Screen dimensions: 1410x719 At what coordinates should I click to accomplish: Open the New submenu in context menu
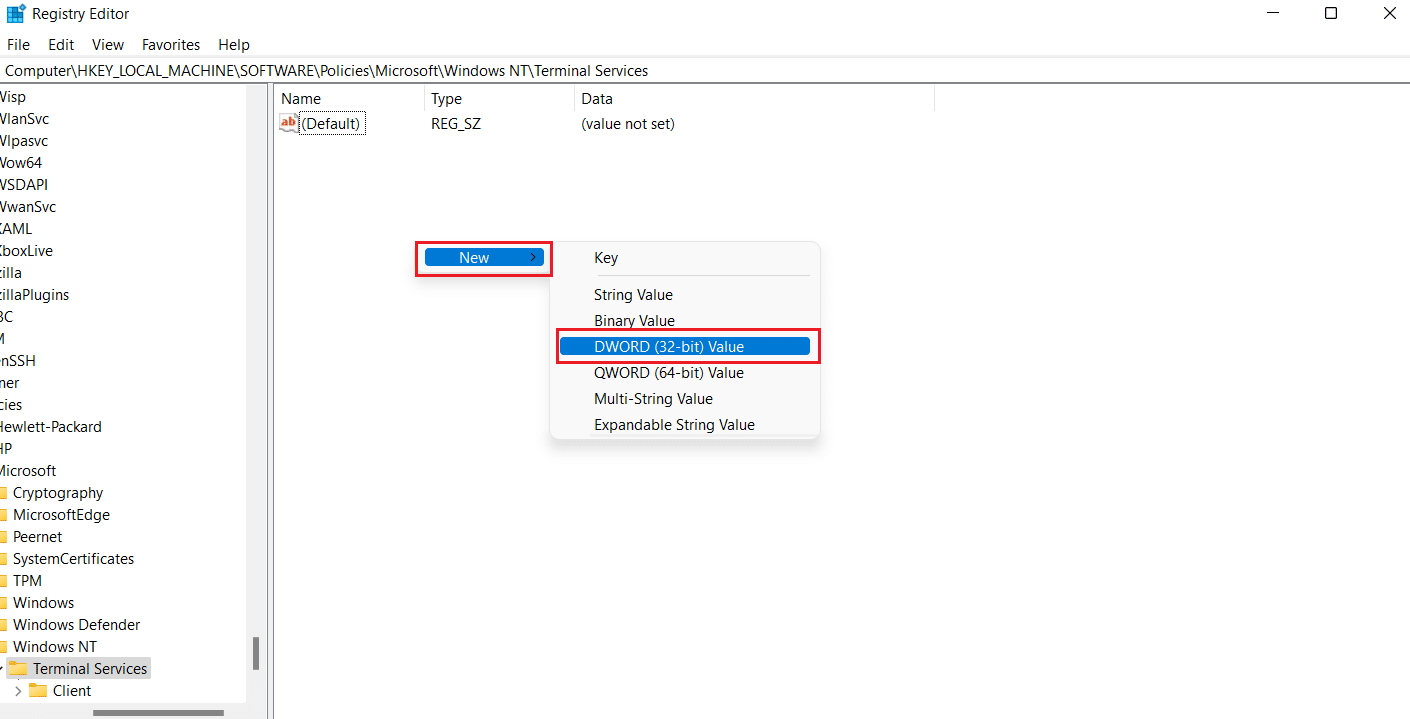click(484, 258)
